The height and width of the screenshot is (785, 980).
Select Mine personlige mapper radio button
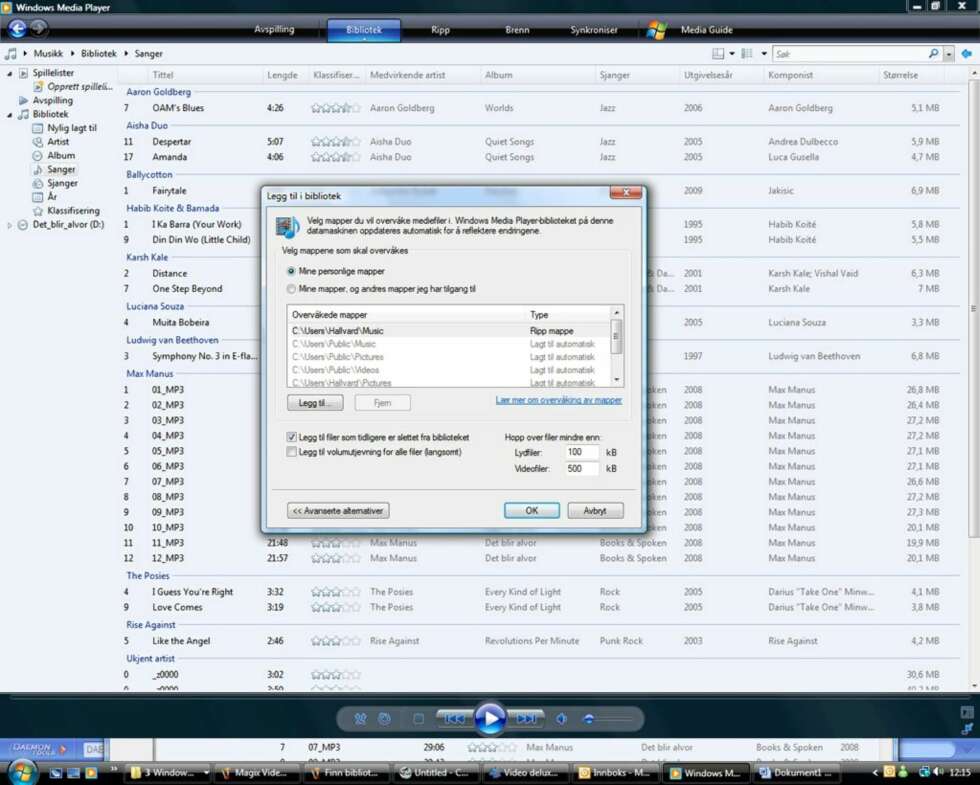[291, 271]
